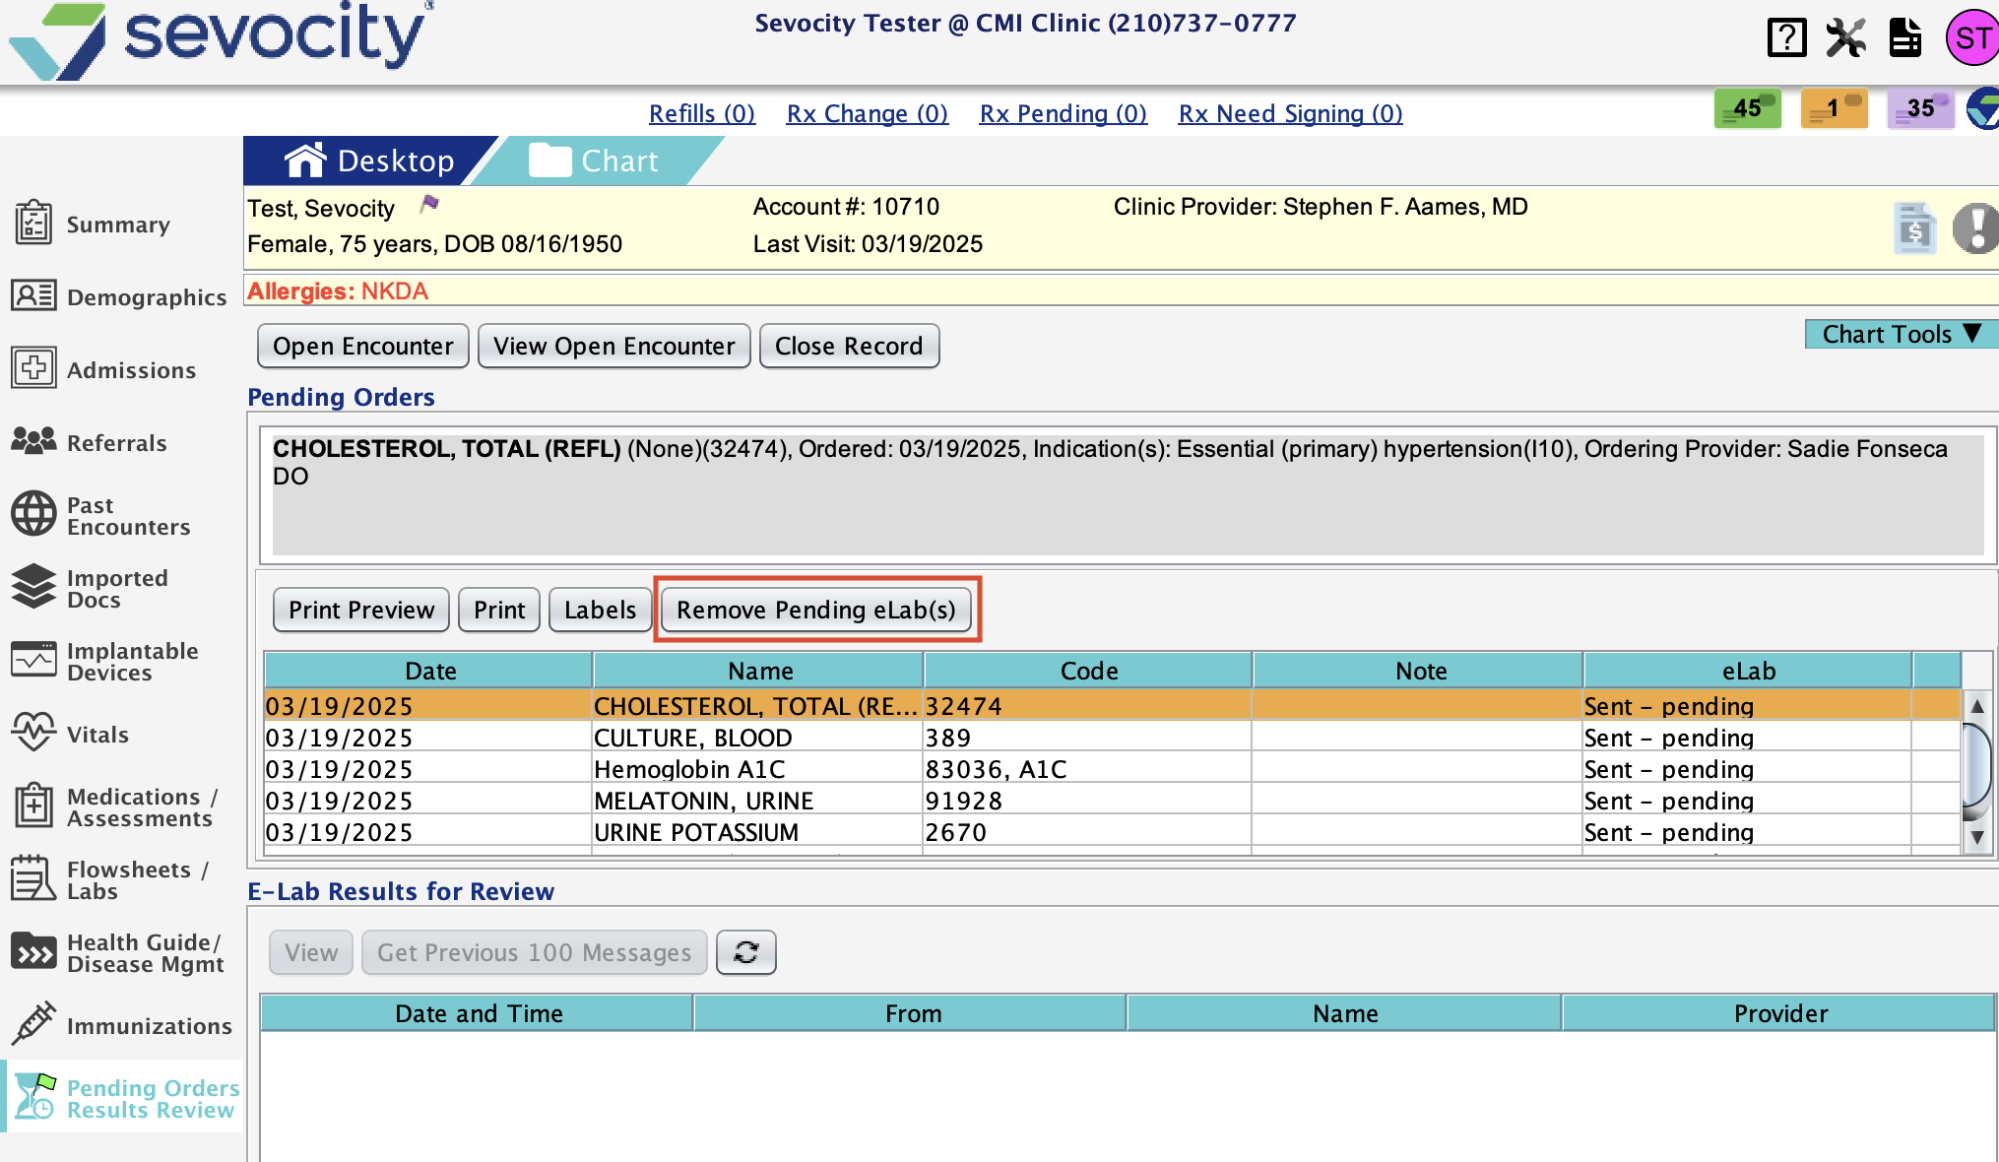Open the patient billing document icon
1999x1162 pixels.
pyautogui.click(x=1914, y=228)
